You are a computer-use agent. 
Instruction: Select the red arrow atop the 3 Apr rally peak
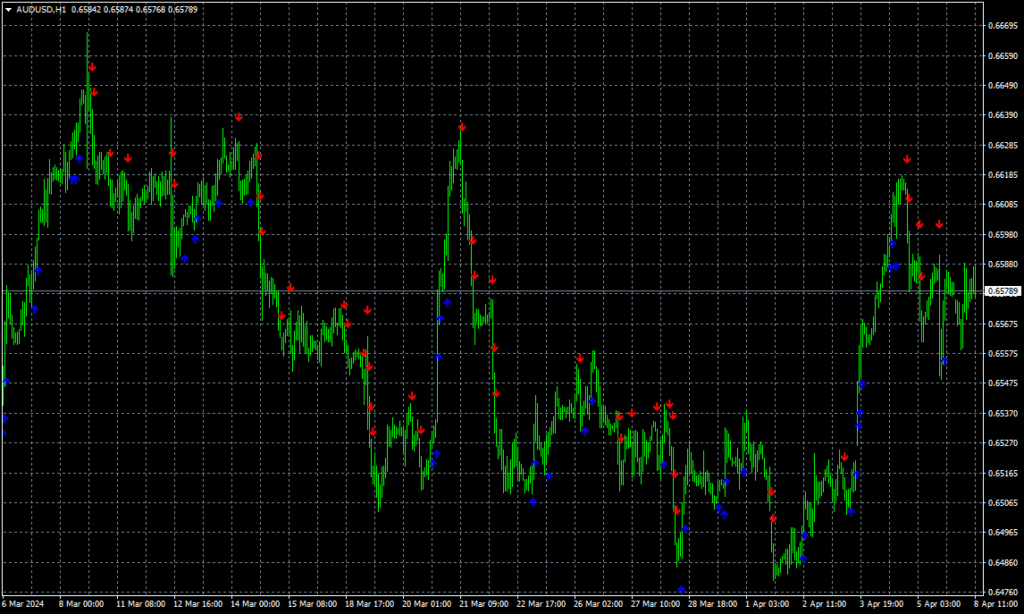(x=907, y=159)
